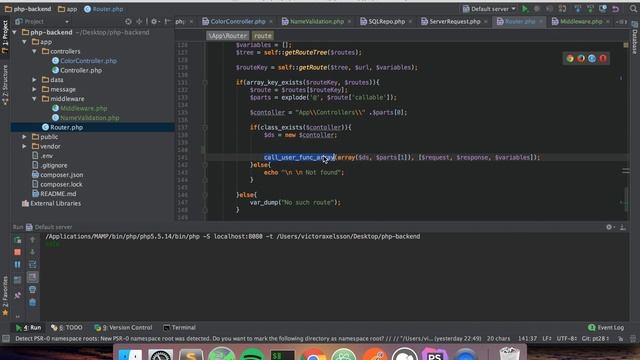Toggle soft-wrap icon in Run panel

tap(33, 265)
